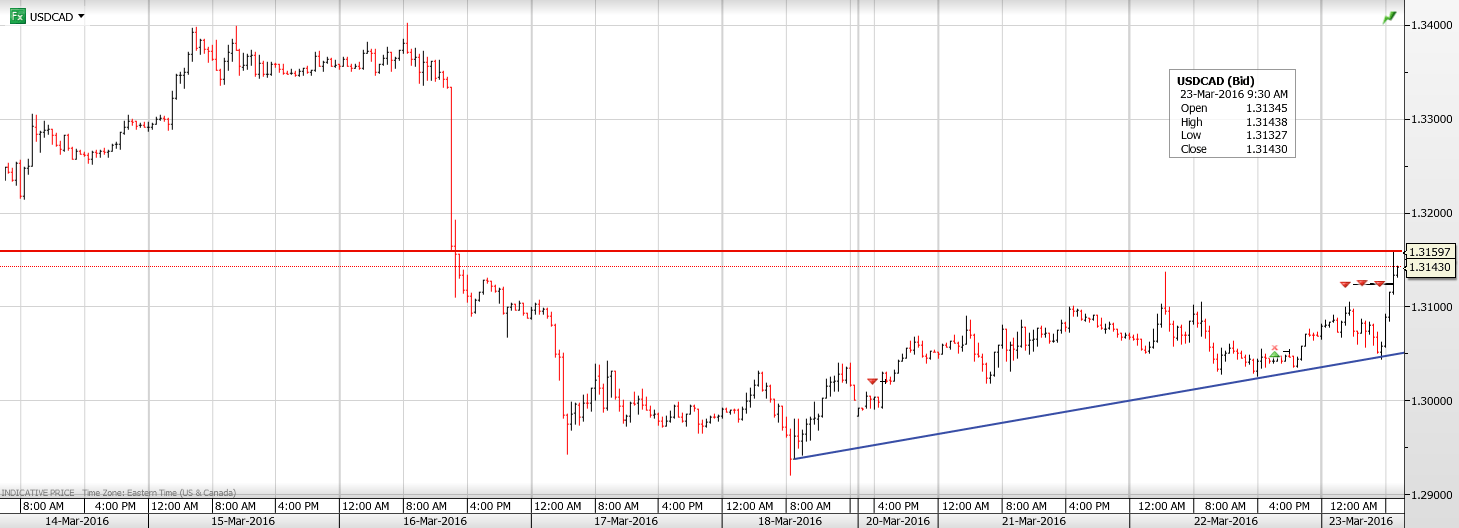Image resolution: width=1459 pixels, height=528 pixels.
Task: Select the solid red horizontal resistance line
Action: click(x=700, y=251)
